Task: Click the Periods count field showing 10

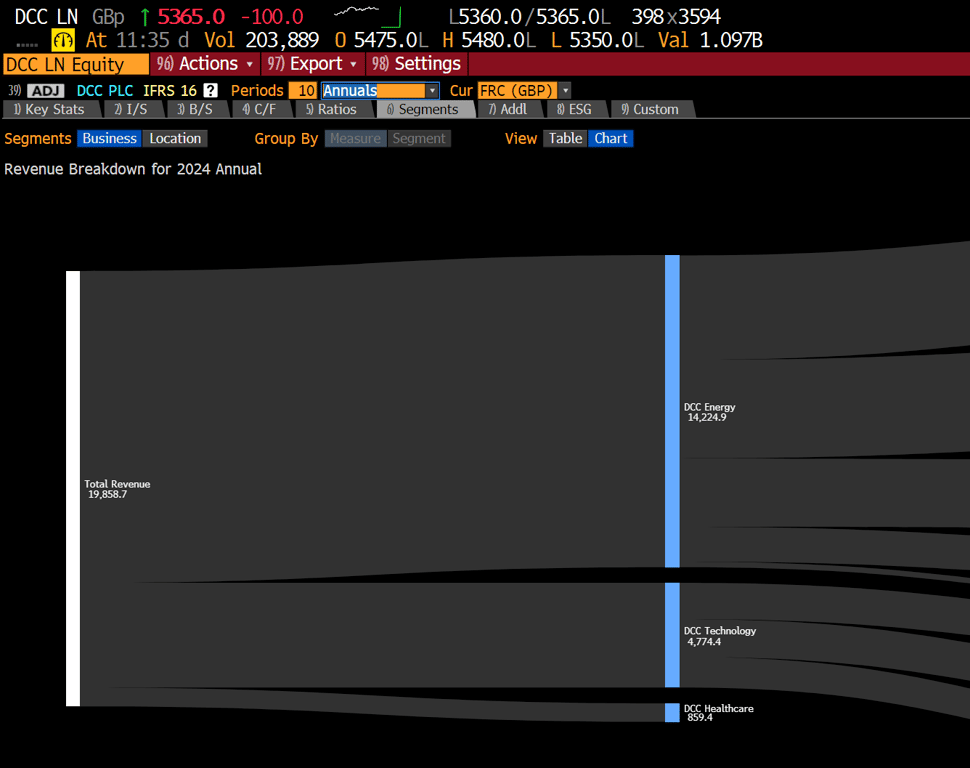Action: (303, 90)
